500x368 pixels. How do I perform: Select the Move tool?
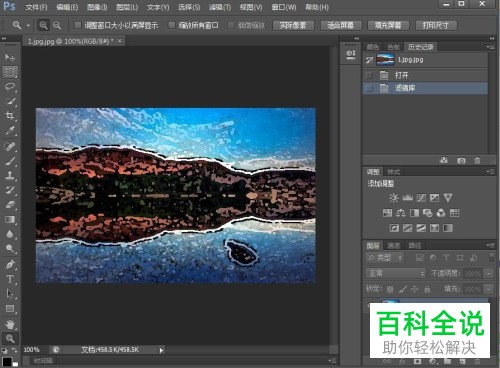10,57
